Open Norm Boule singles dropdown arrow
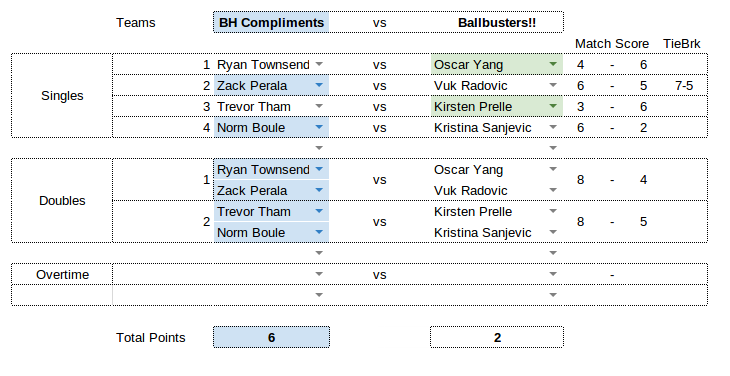The height and width of the screenshot is (376, 730). click(x=319, y=127)
